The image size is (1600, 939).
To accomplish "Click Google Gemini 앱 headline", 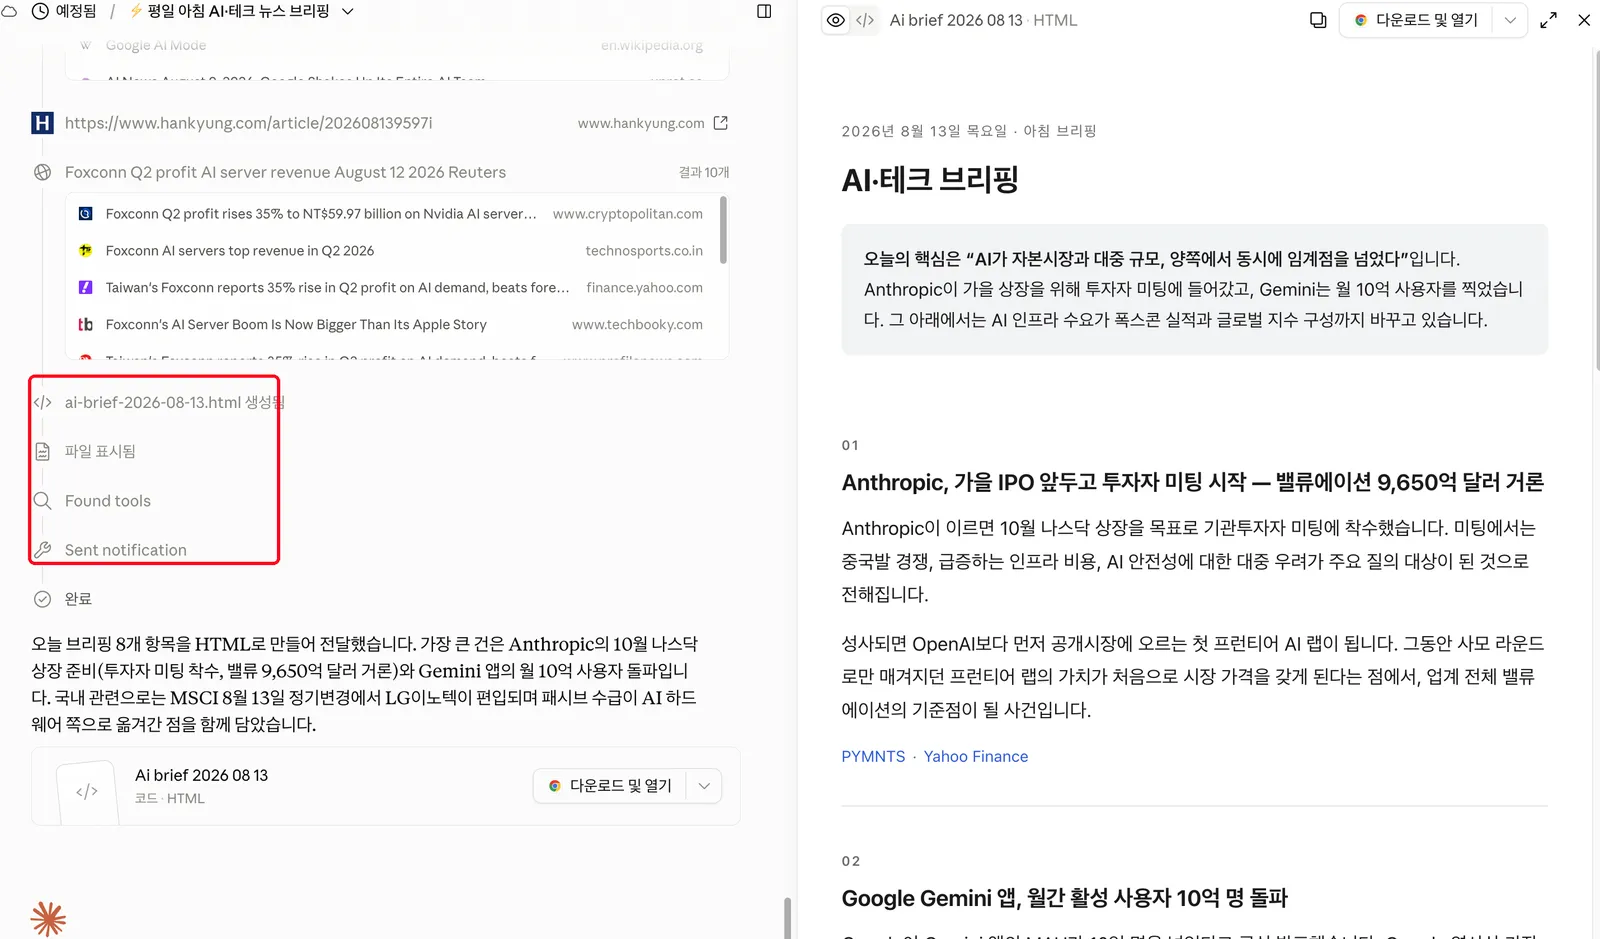I will tap(1064, 898).
